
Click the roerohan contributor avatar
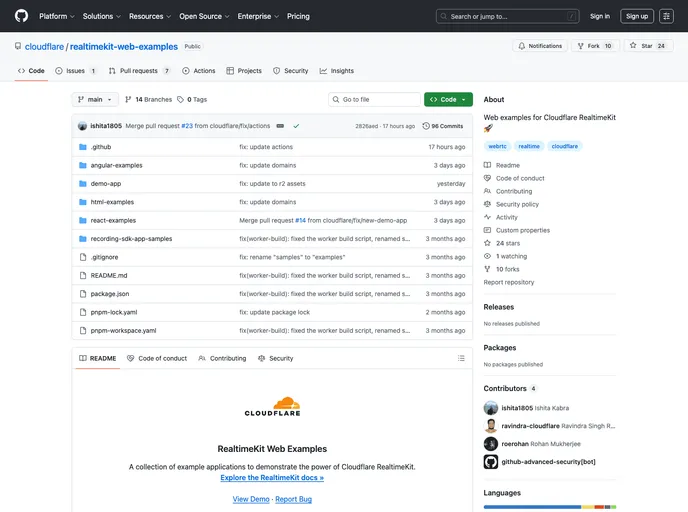coord(491,444)
